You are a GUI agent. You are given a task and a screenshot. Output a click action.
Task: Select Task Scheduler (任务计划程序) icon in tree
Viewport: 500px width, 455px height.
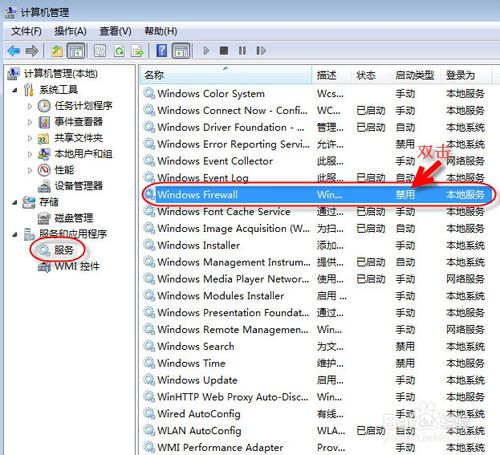[x=44, y=106]
